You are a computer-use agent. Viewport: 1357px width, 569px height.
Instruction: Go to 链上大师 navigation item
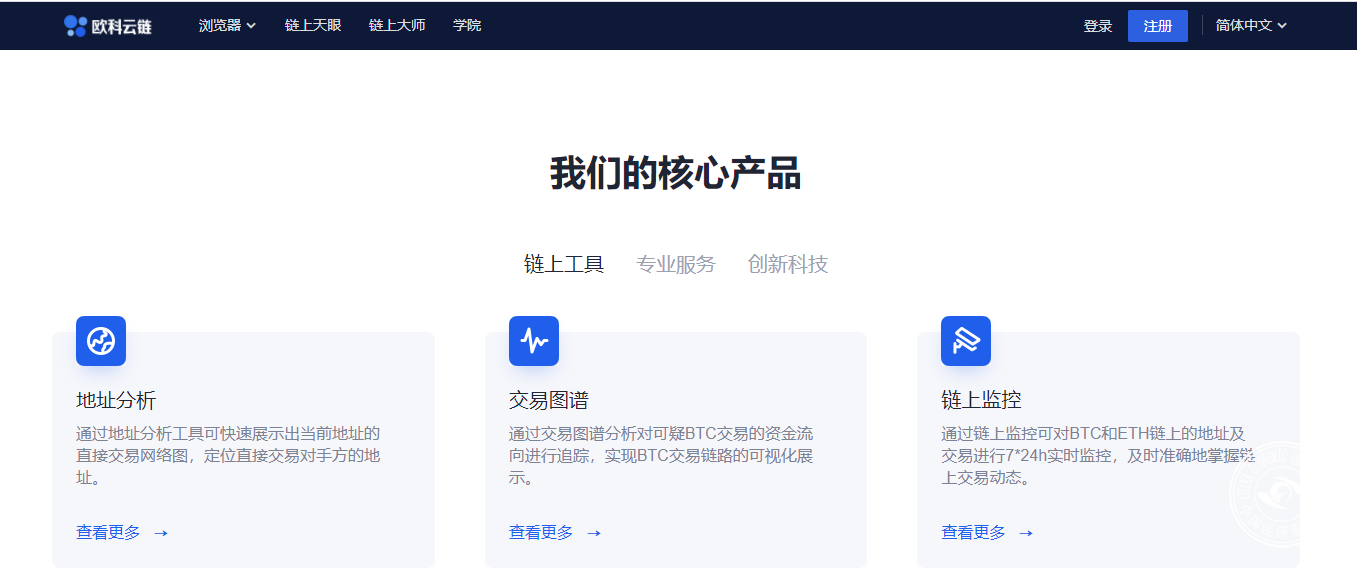click(397, 25)
